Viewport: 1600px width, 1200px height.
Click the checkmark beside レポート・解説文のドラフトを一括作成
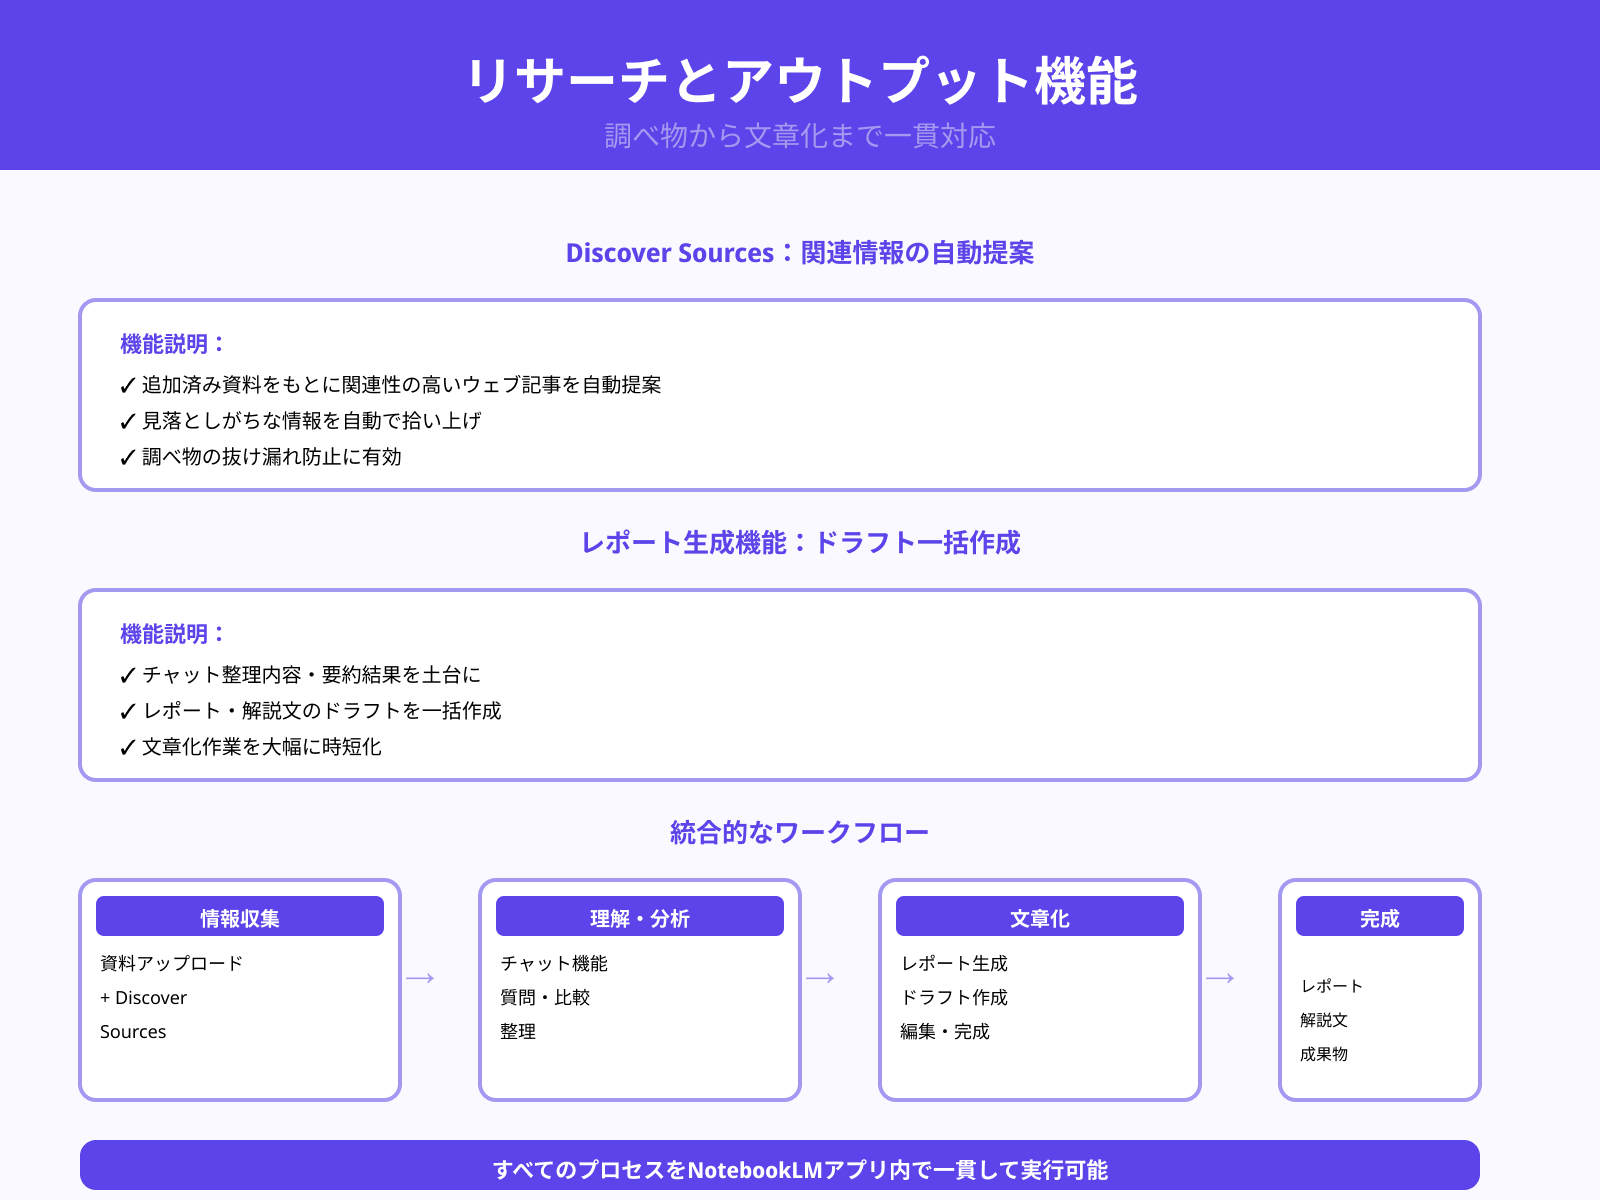126,711
